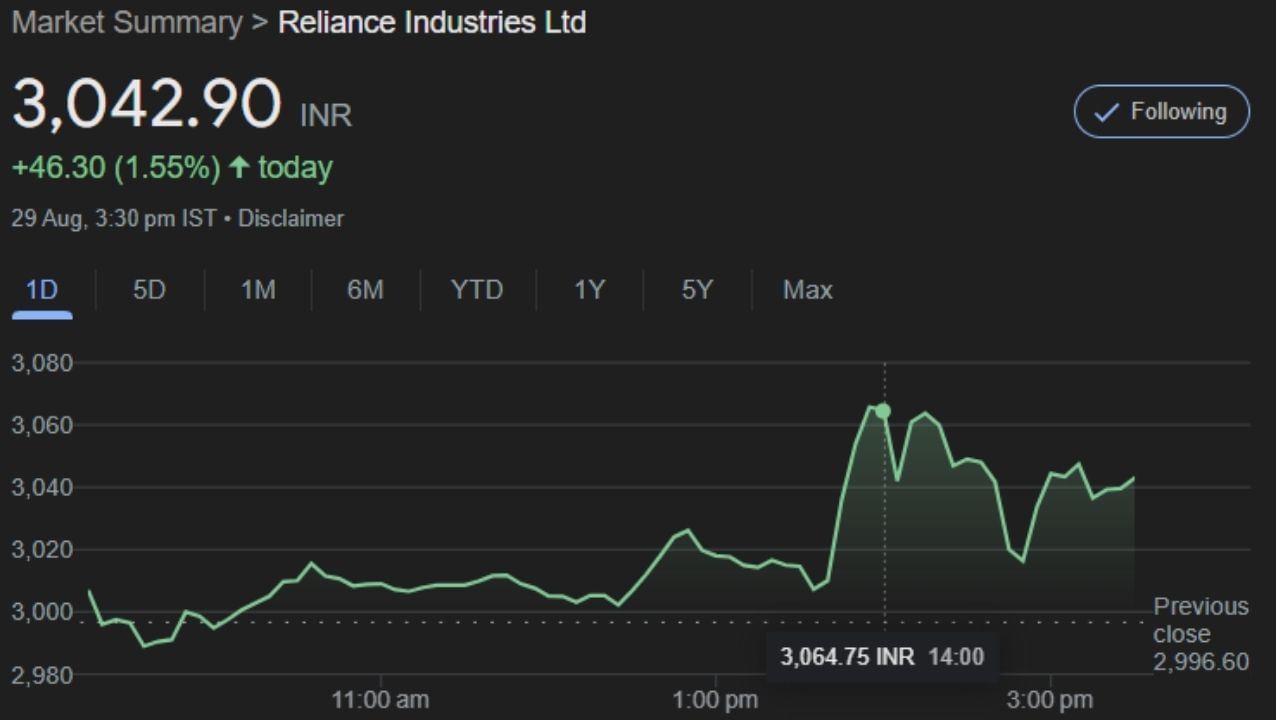Open the Disclaimer link
1280x720 pixels.
click(291, 218)
